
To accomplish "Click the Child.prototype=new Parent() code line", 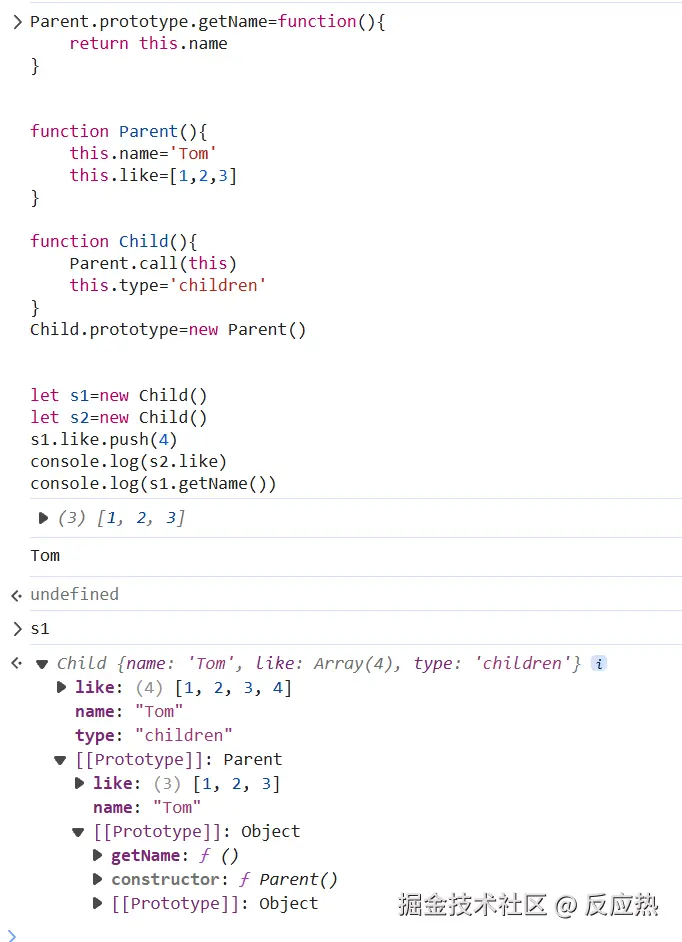I will (x=168, y=330).
